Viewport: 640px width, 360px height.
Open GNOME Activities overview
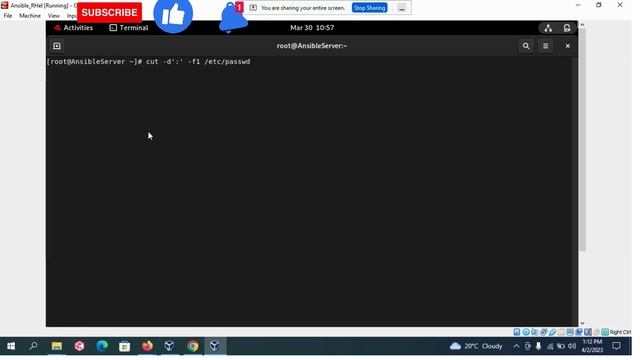[x=73, y=28]
